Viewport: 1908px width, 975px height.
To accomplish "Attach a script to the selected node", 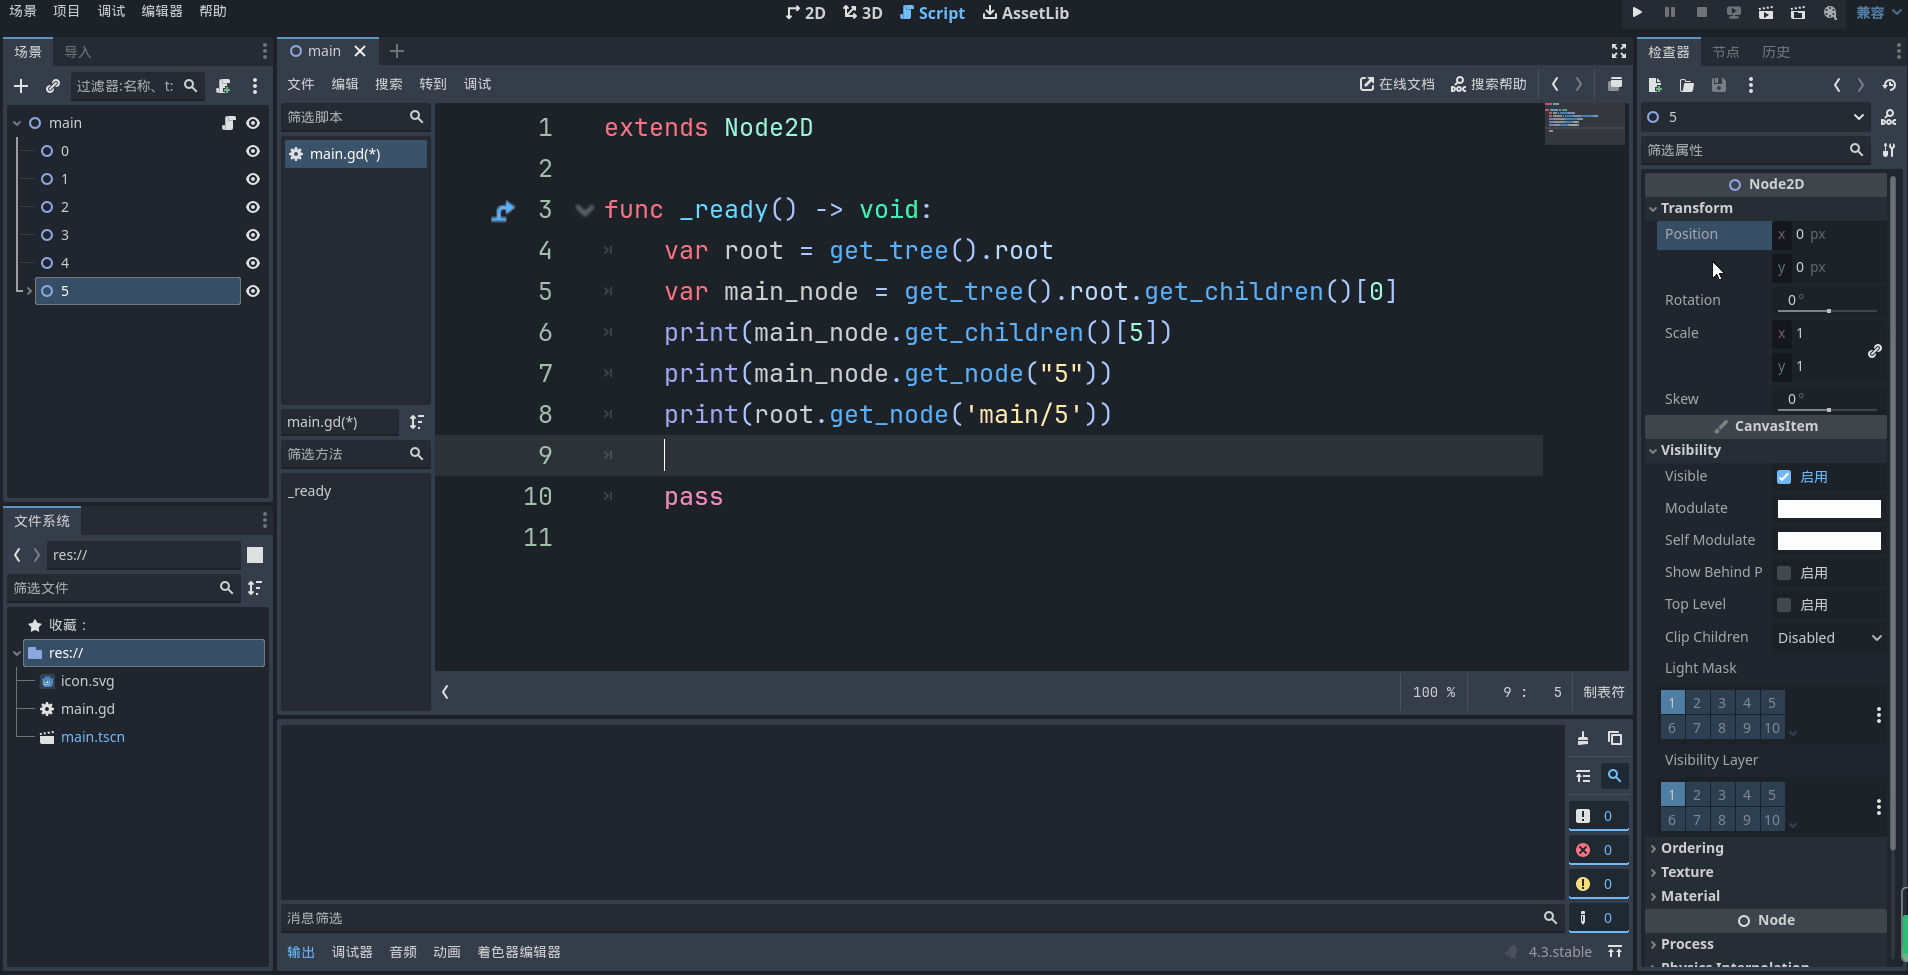I will point(224,86).
